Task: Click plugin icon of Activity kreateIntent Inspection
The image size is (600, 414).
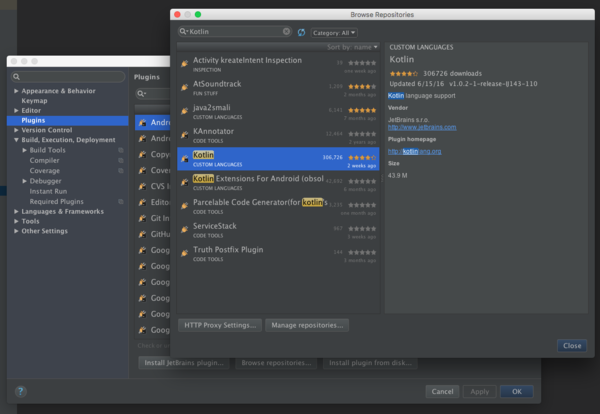Action: tap(184, 64)
